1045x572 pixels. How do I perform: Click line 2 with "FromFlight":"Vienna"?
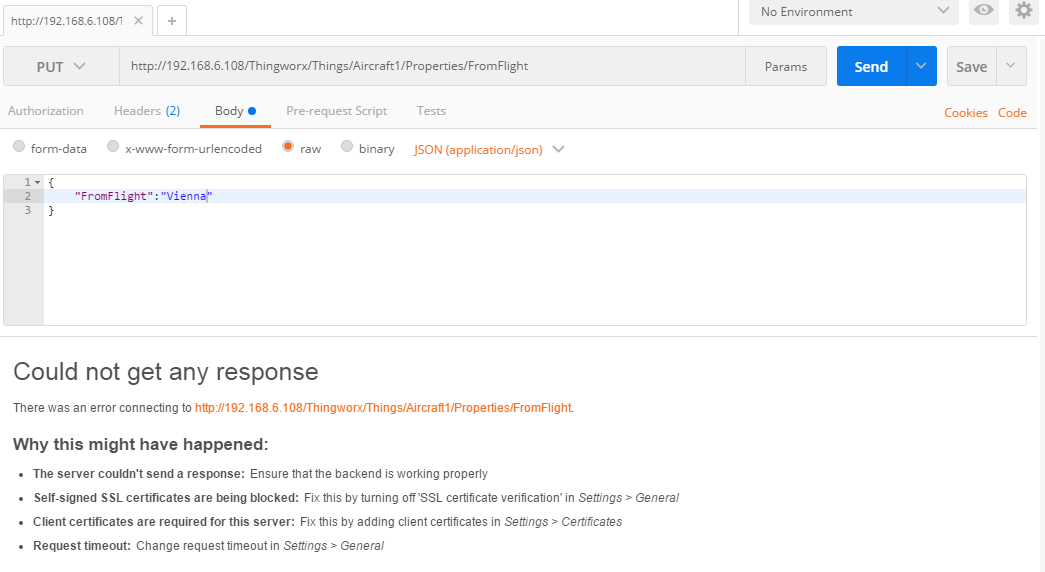click(534, 196)
